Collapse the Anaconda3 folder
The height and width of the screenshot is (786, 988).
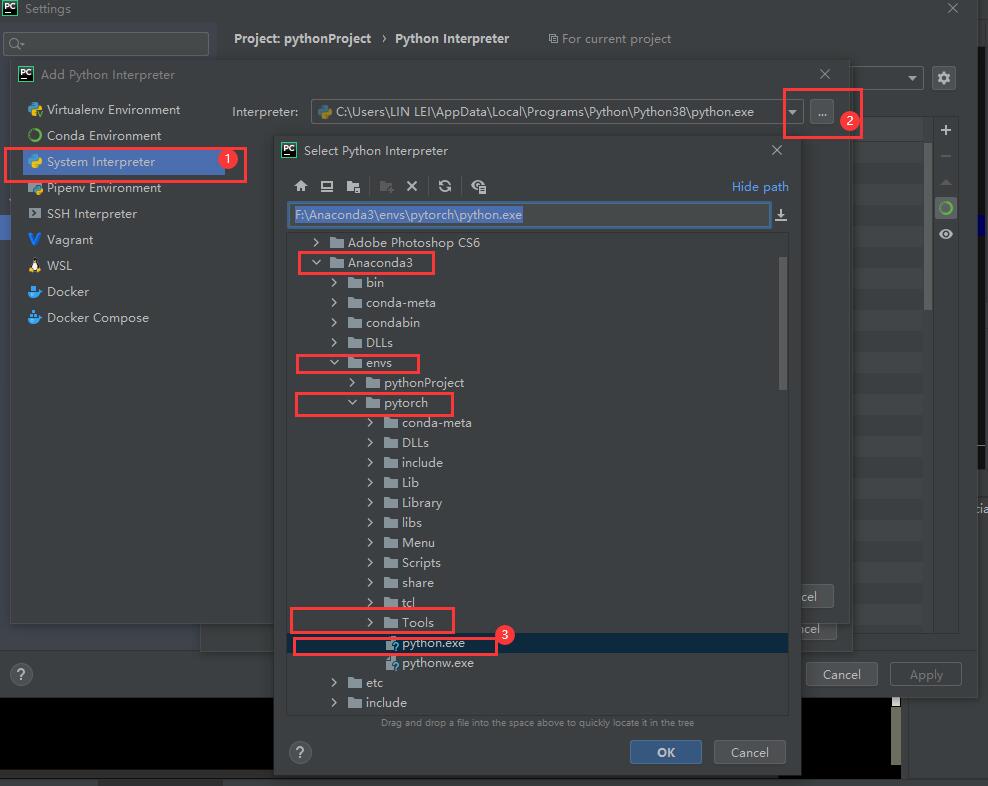click(316, 262)
